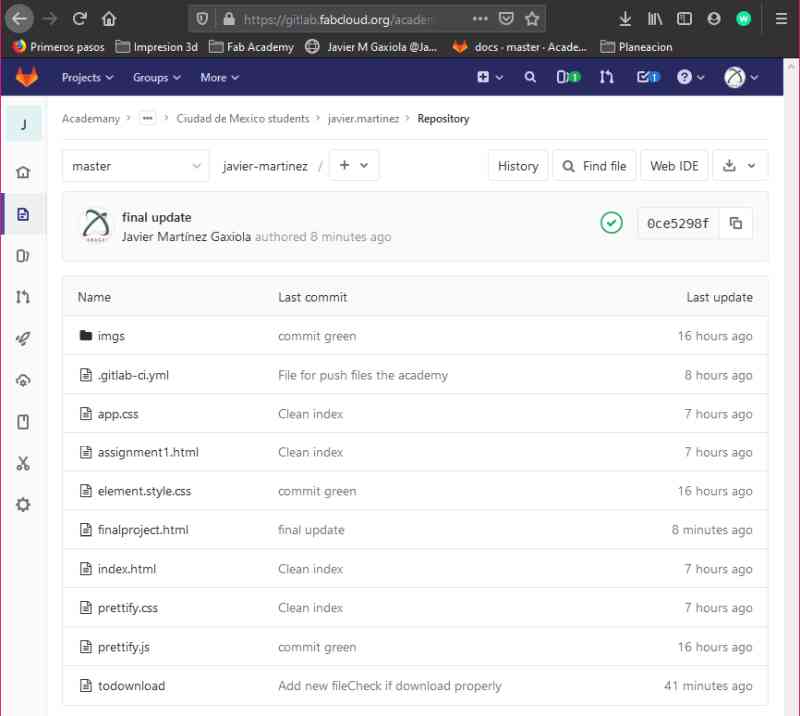Click the Find file button
This screenshot has width=800, height=716.
click(x=594, y=166)
